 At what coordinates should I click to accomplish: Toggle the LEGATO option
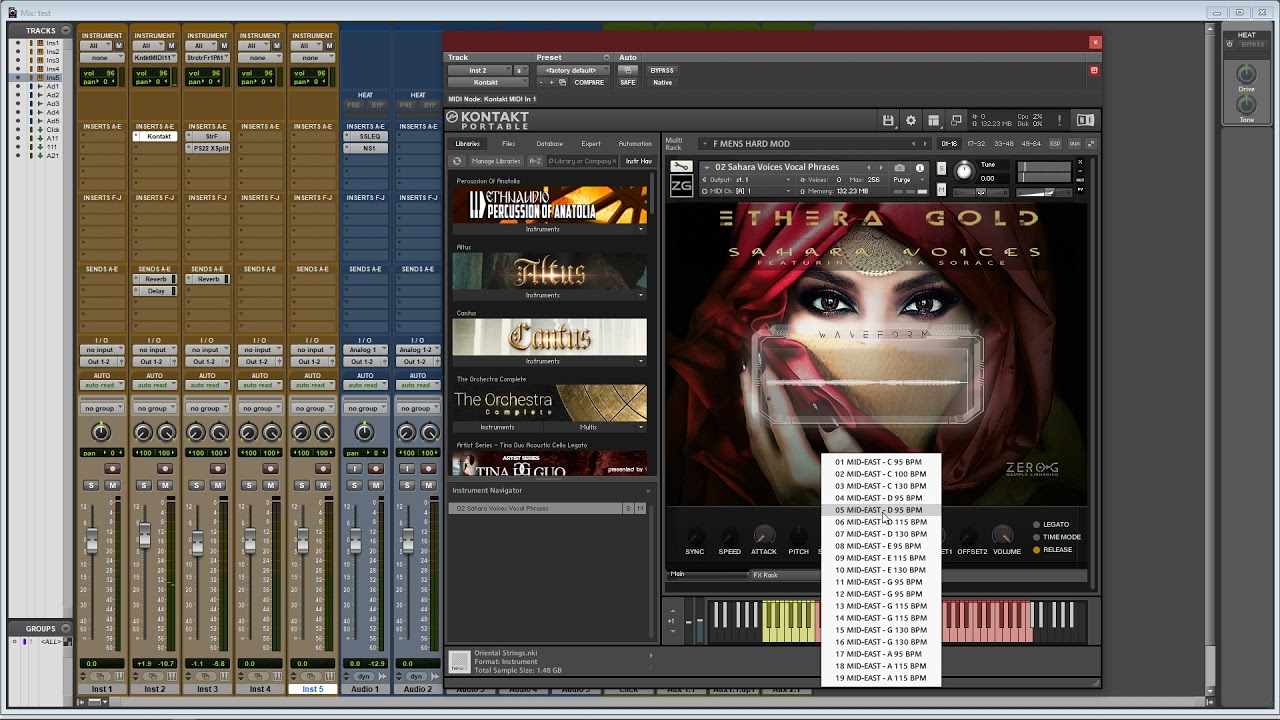1051,524
